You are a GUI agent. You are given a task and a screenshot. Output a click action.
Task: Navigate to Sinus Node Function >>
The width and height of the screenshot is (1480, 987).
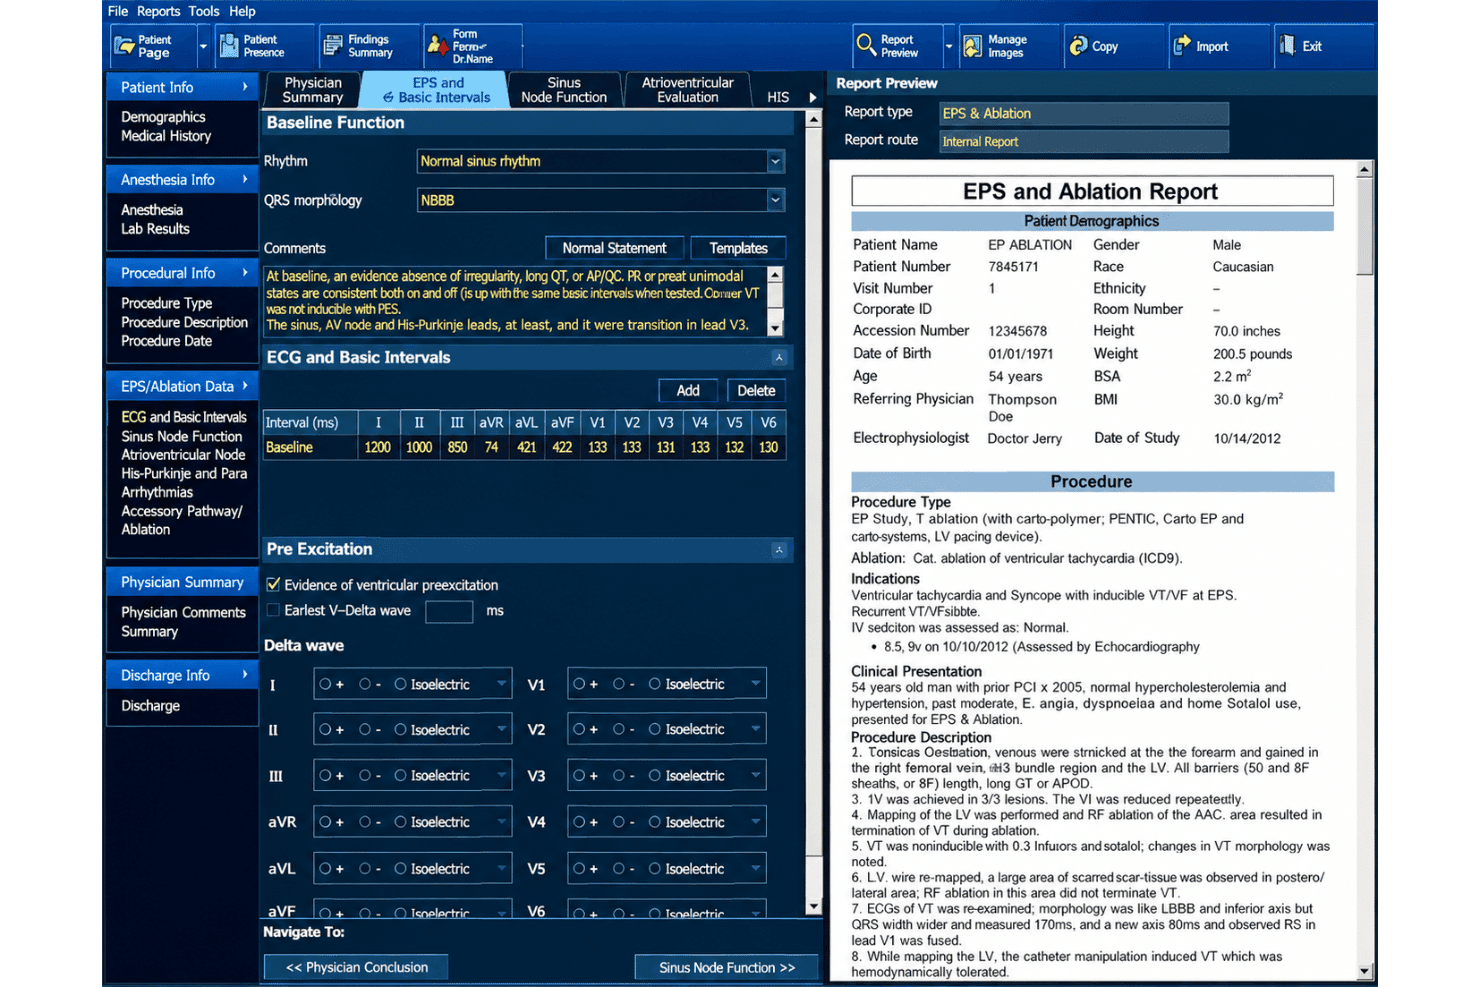click(x=727, y=967)
